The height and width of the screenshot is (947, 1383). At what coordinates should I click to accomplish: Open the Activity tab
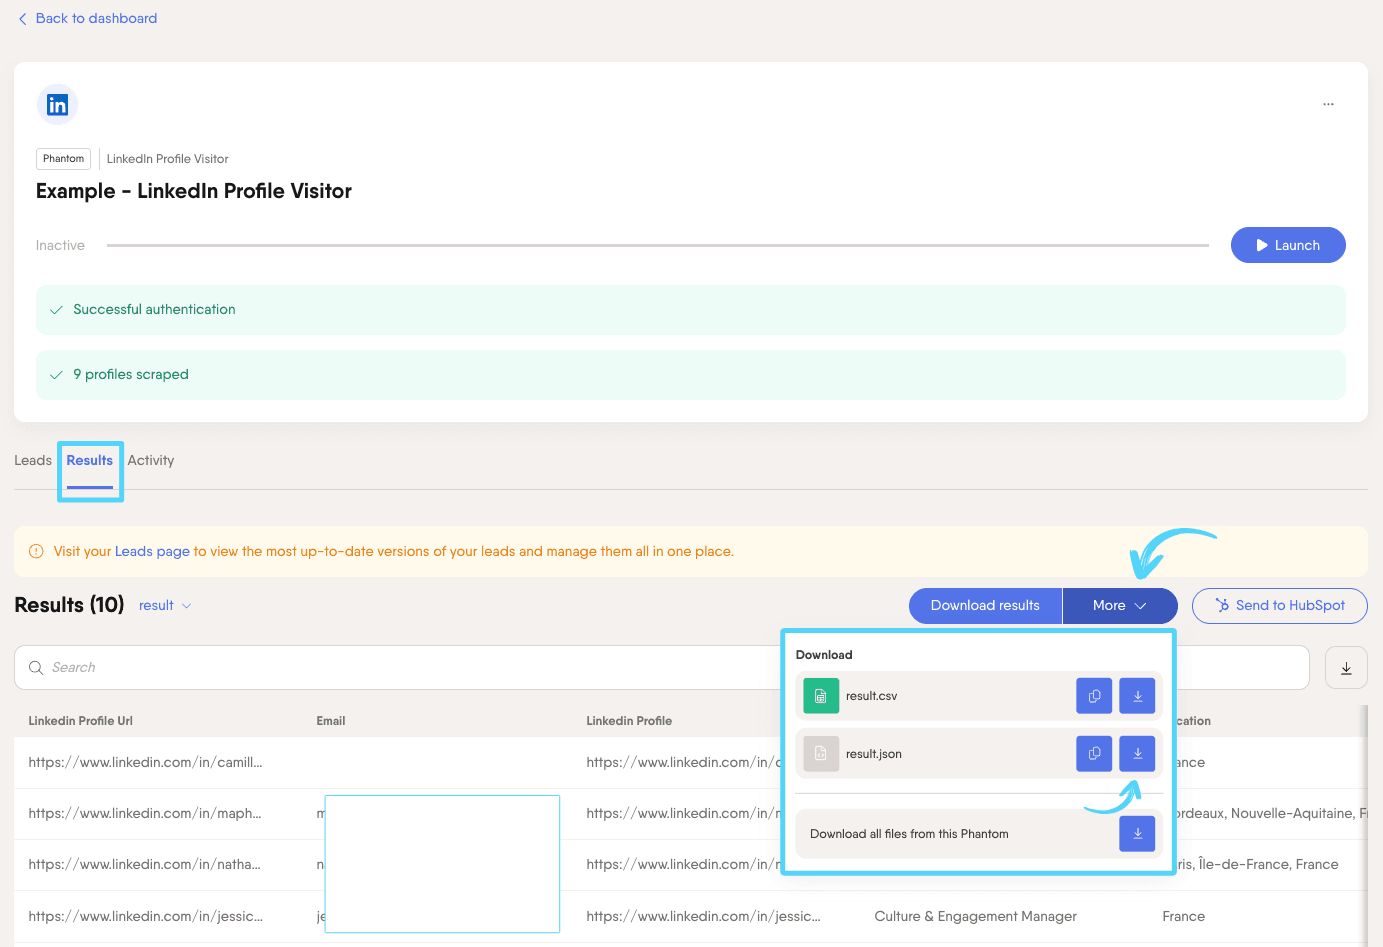pyautogui.click(x=151, y=461)
